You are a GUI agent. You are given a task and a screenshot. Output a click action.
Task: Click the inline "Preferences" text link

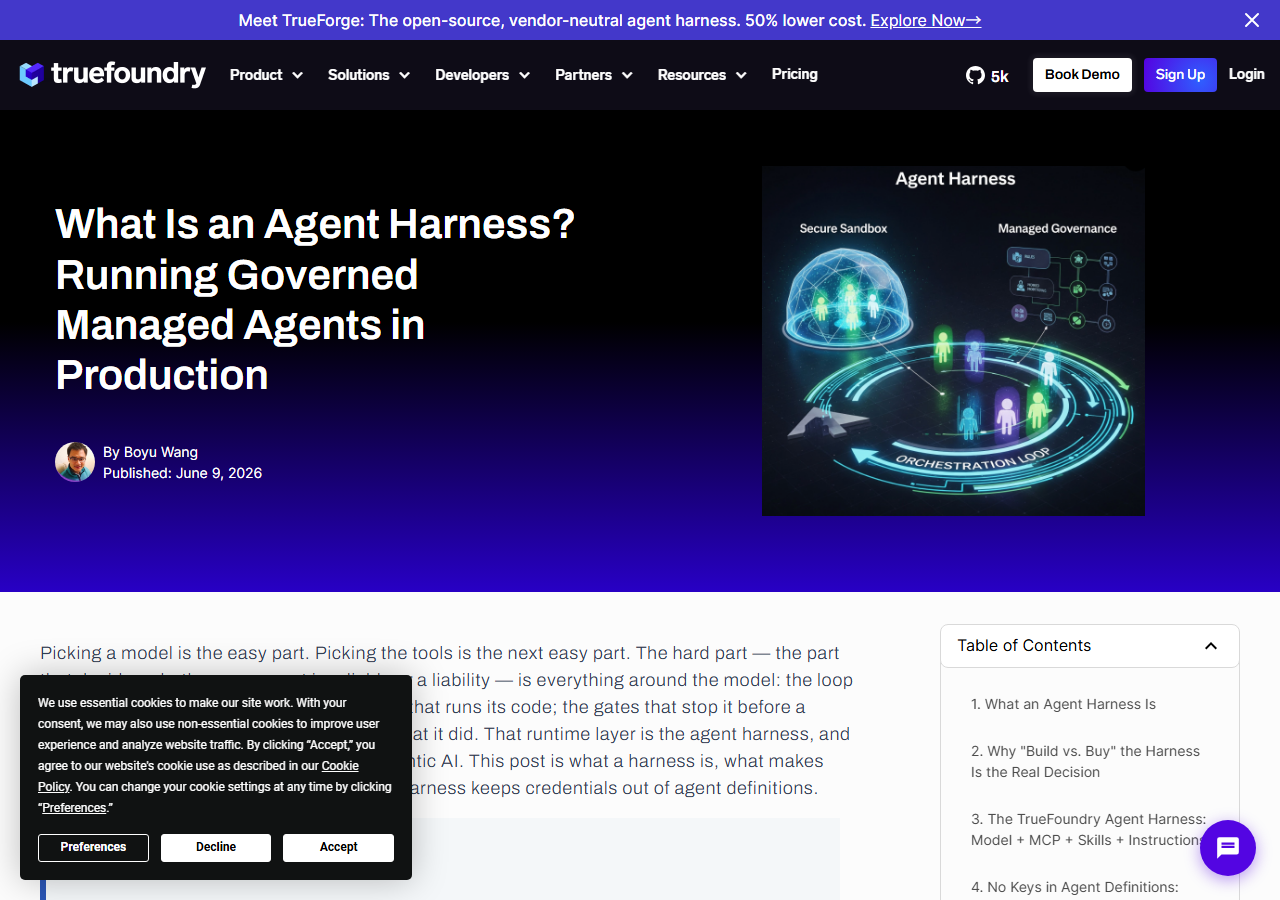[74, 808]
